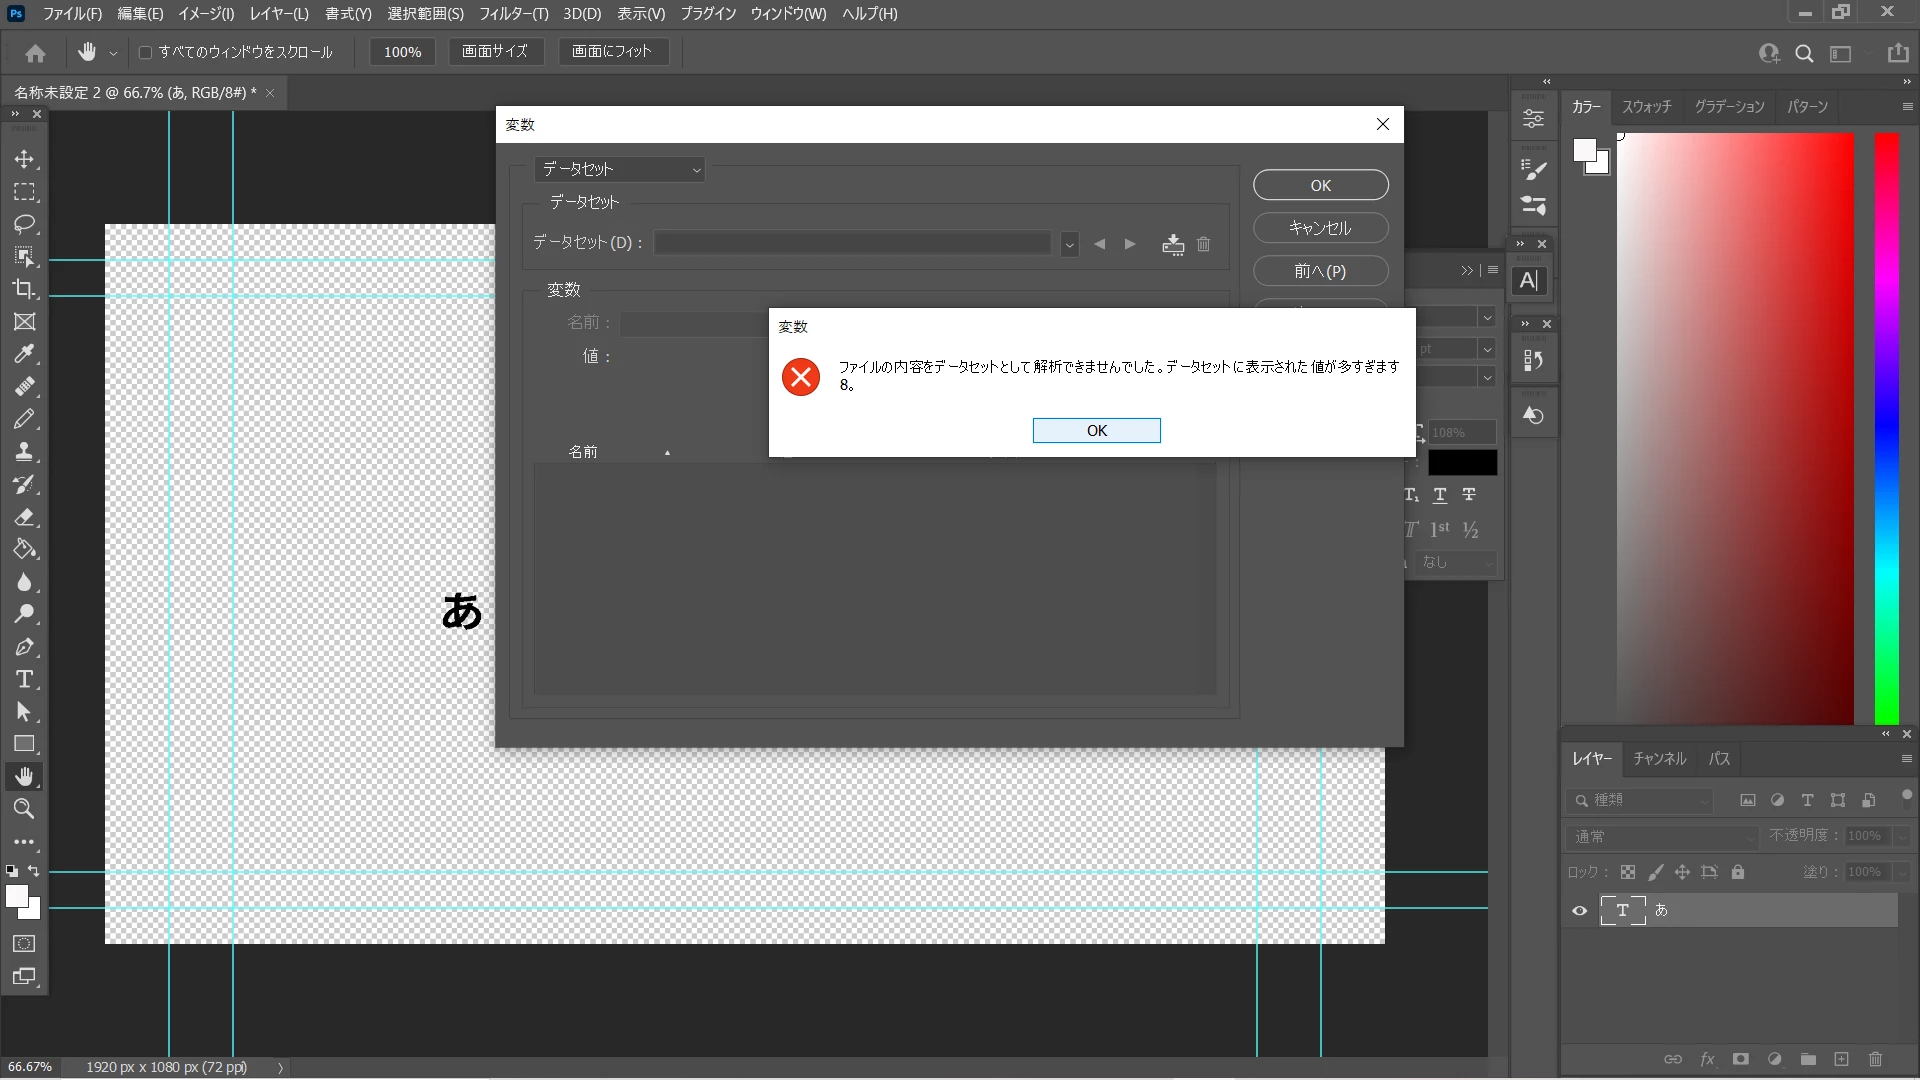Select the Zoom tool in toolbar
The width and height of the screenshot is (1920, 1080).
click(x=24, y=809)
